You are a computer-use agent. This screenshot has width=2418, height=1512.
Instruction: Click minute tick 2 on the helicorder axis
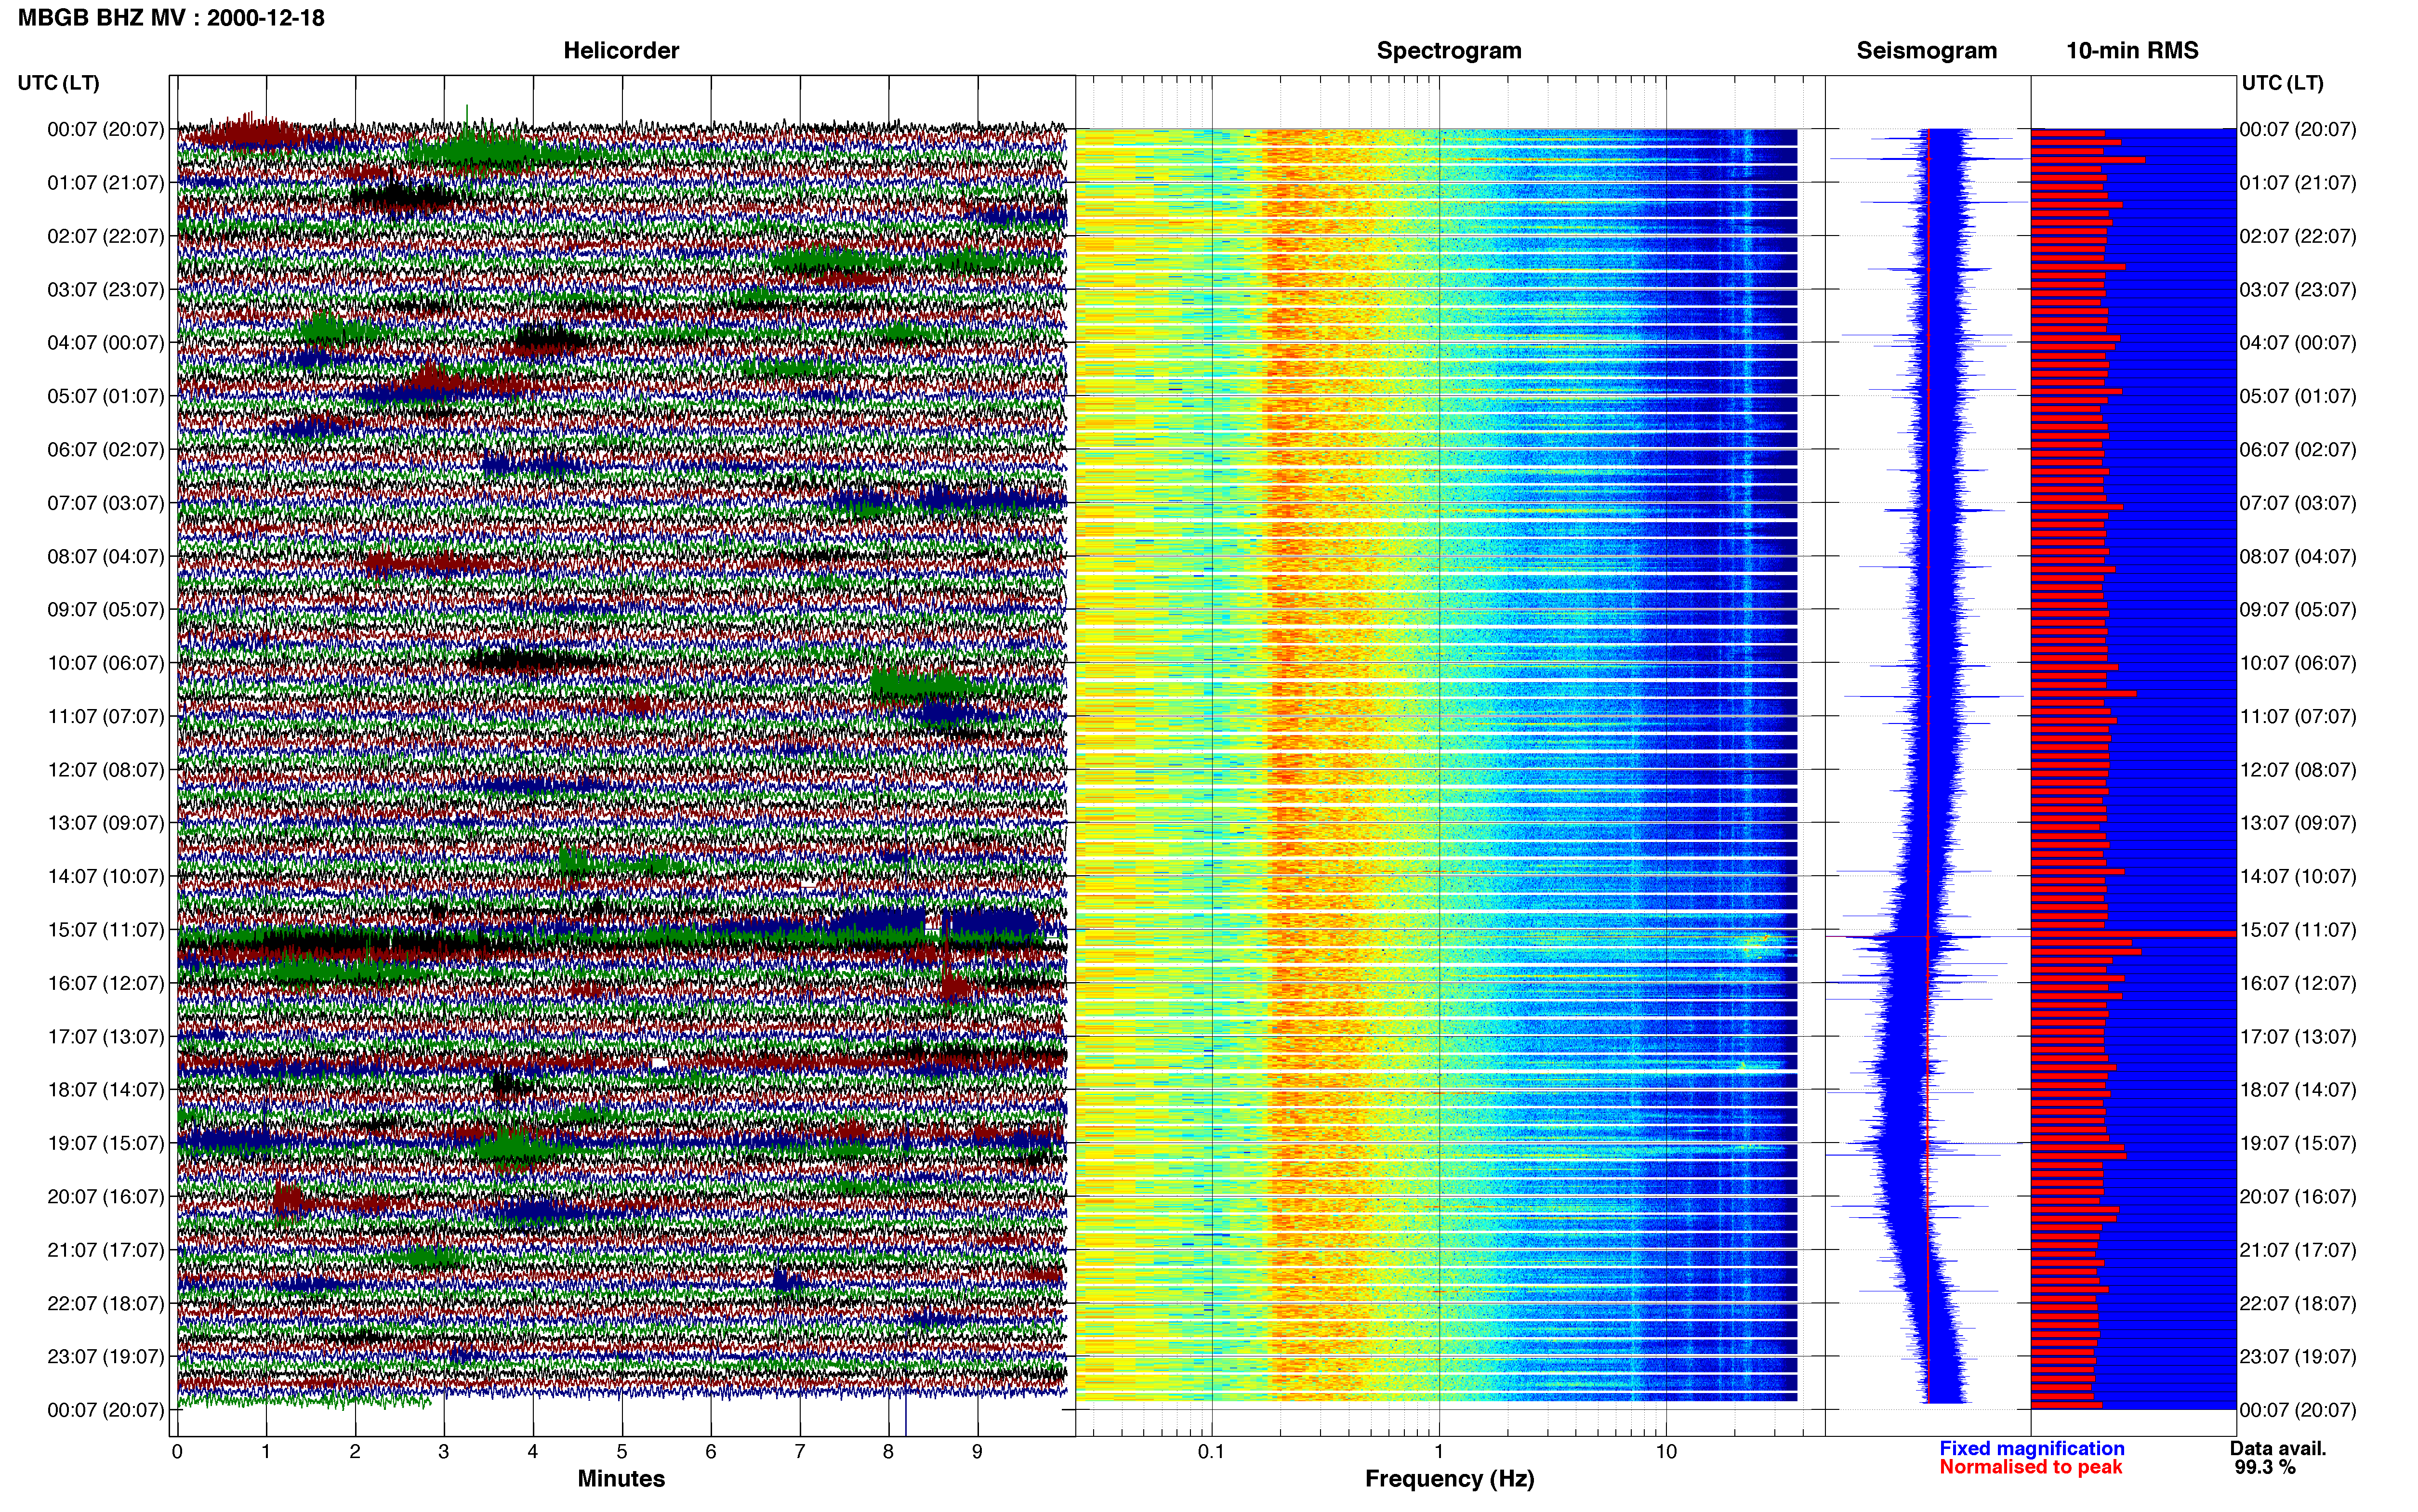(355, 1452)
